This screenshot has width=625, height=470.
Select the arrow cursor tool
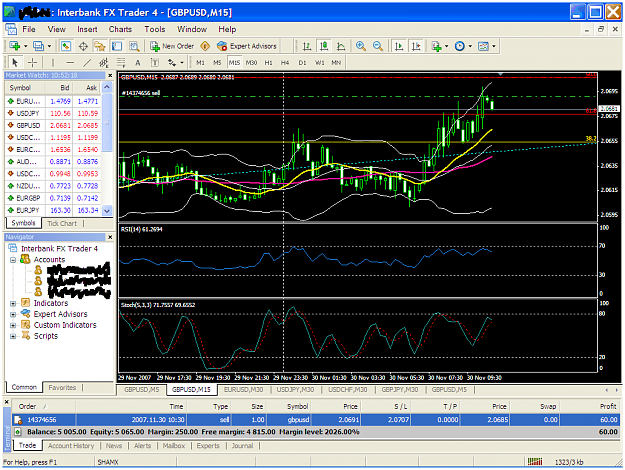[x=15, y=63]
